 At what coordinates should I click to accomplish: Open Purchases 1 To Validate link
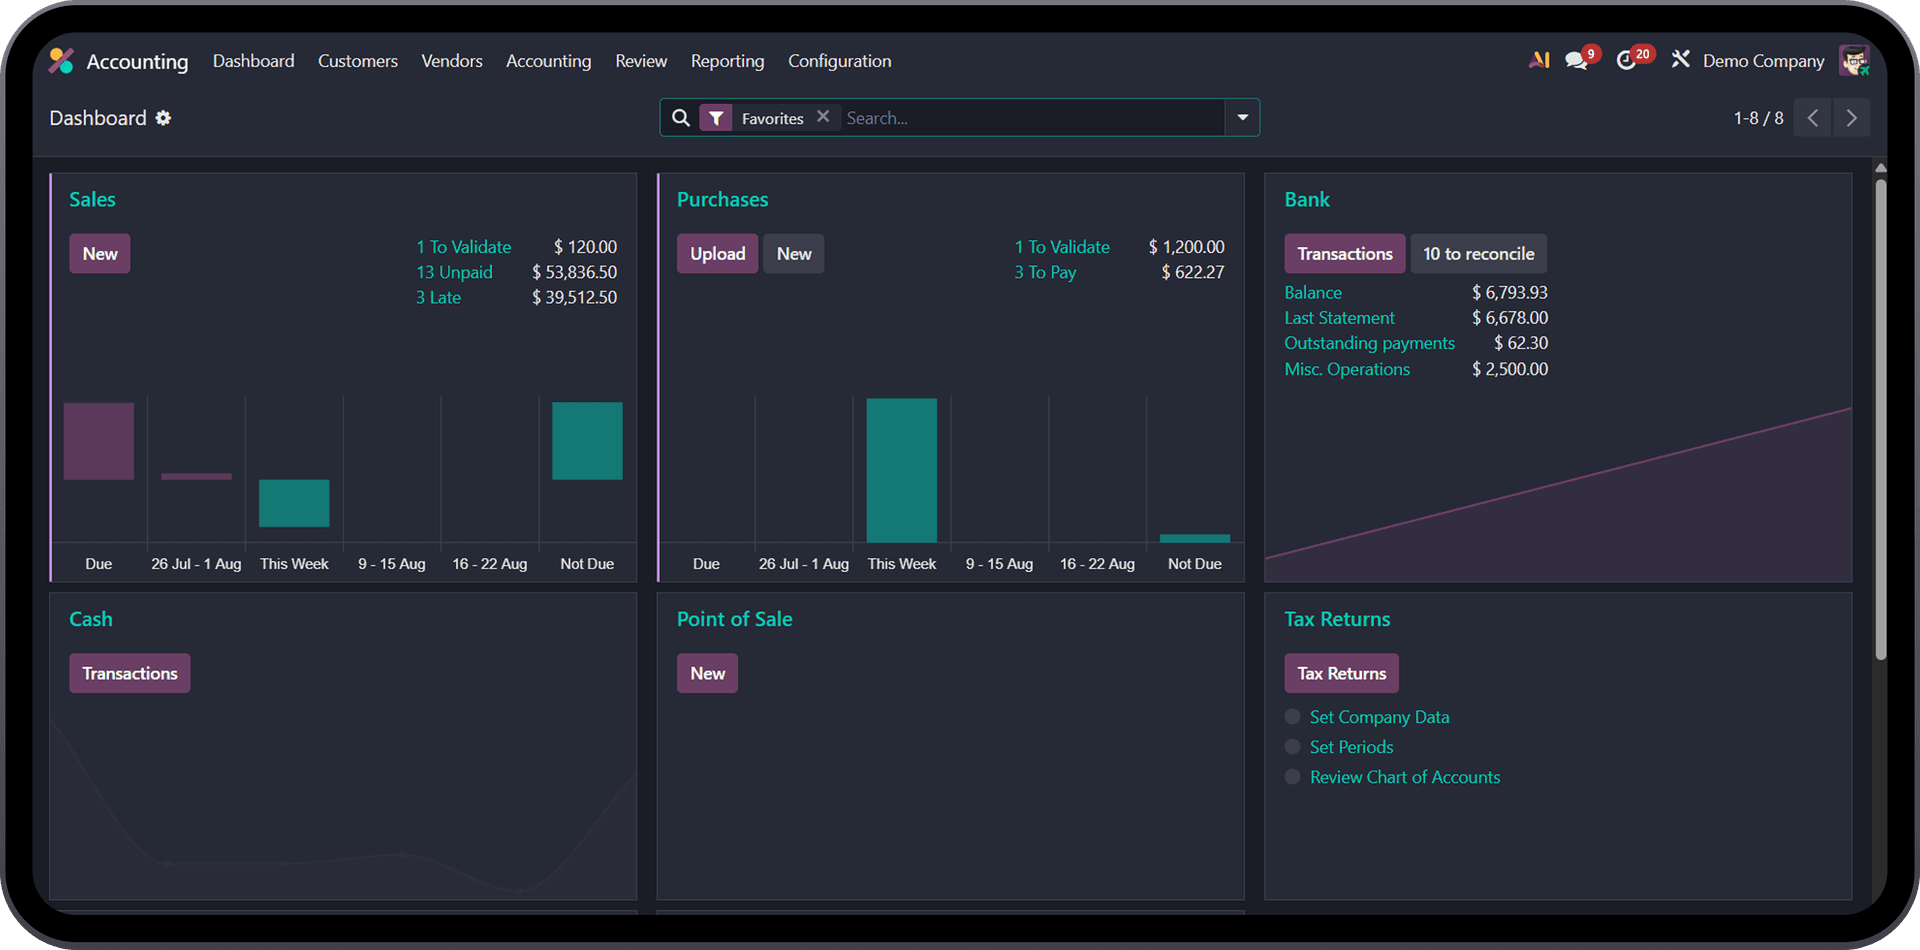[x=1062, y=247]
